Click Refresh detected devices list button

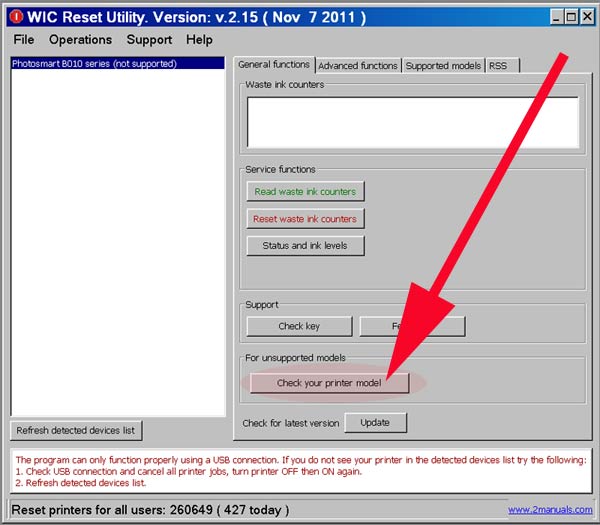77,430
